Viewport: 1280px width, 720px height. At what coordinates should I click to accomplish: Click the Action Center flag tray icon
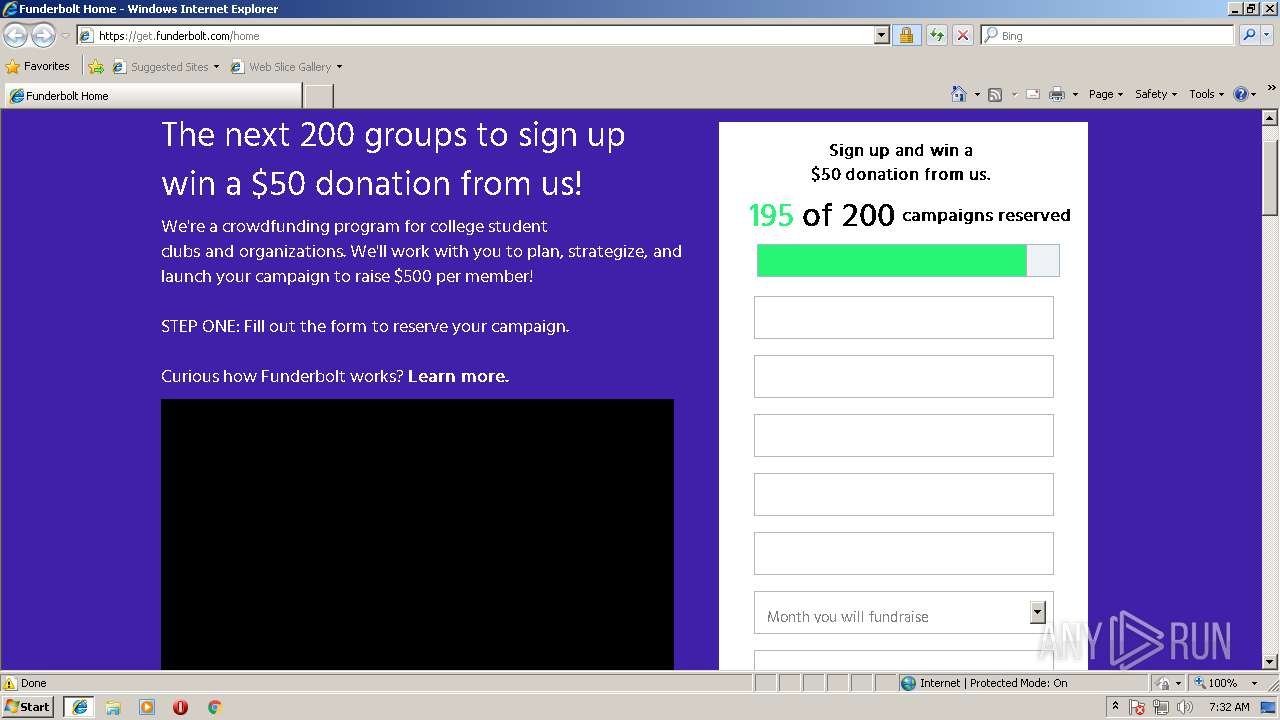[1138, 707]
